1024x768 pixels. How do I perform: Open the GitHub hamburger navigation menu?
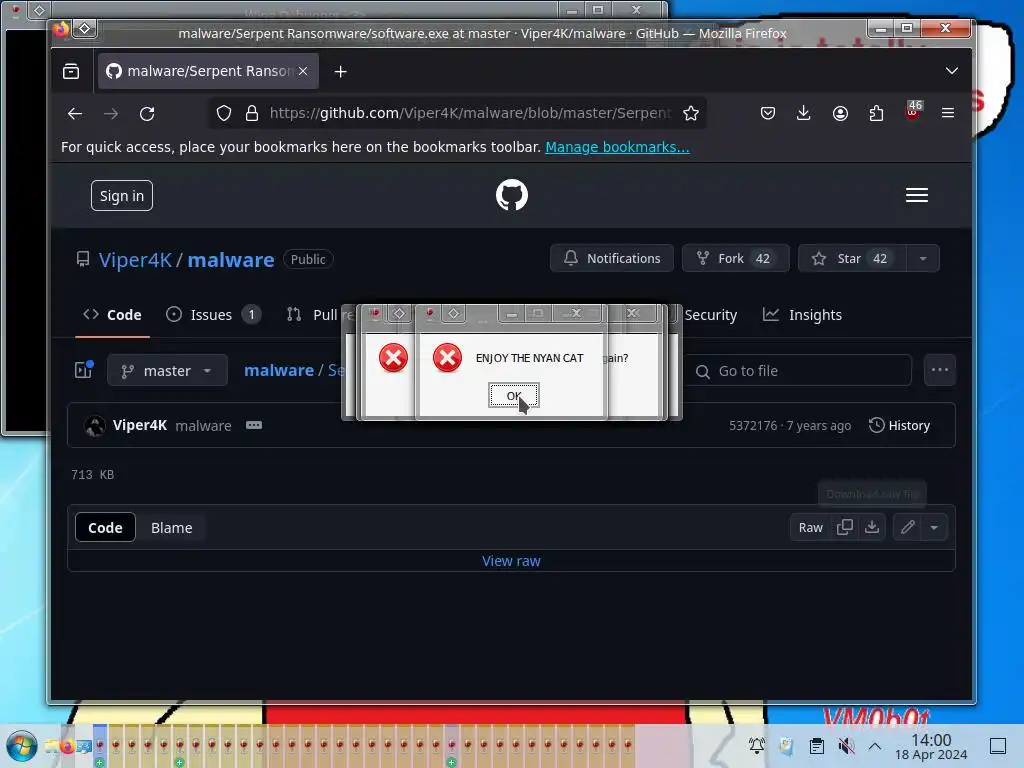click(x=917, y=195)
